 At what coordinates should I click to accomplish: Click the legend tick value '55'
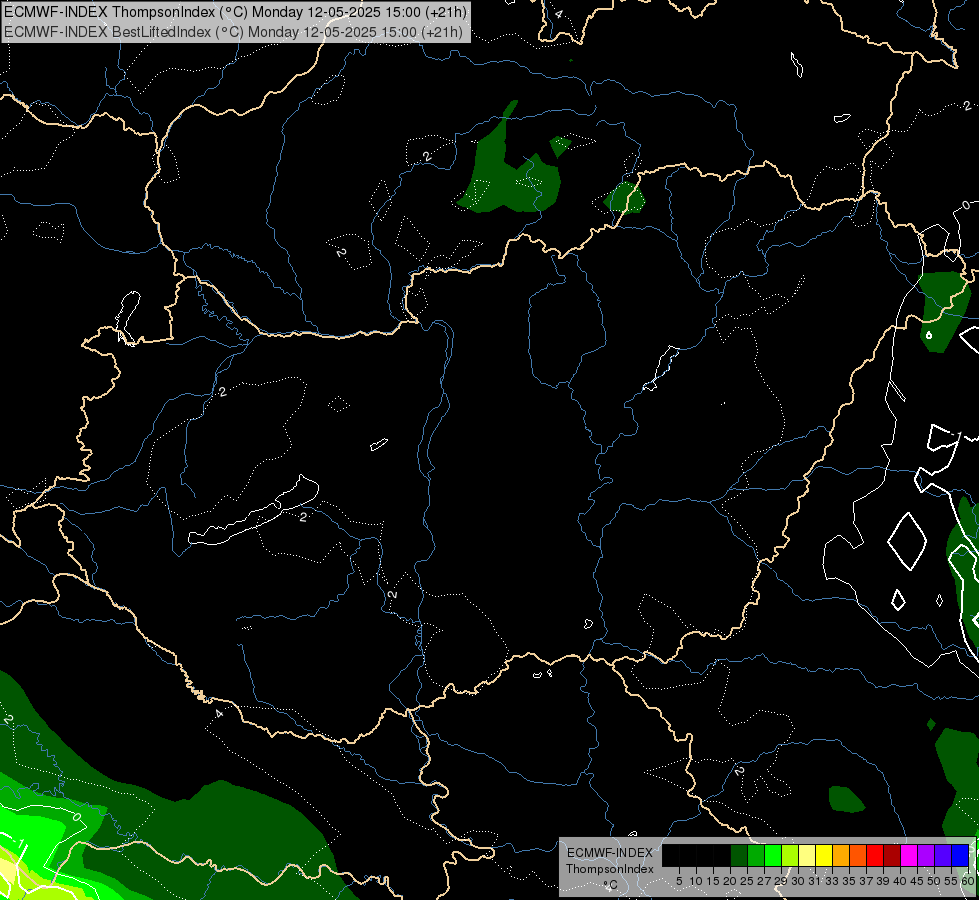pos(950,881)
